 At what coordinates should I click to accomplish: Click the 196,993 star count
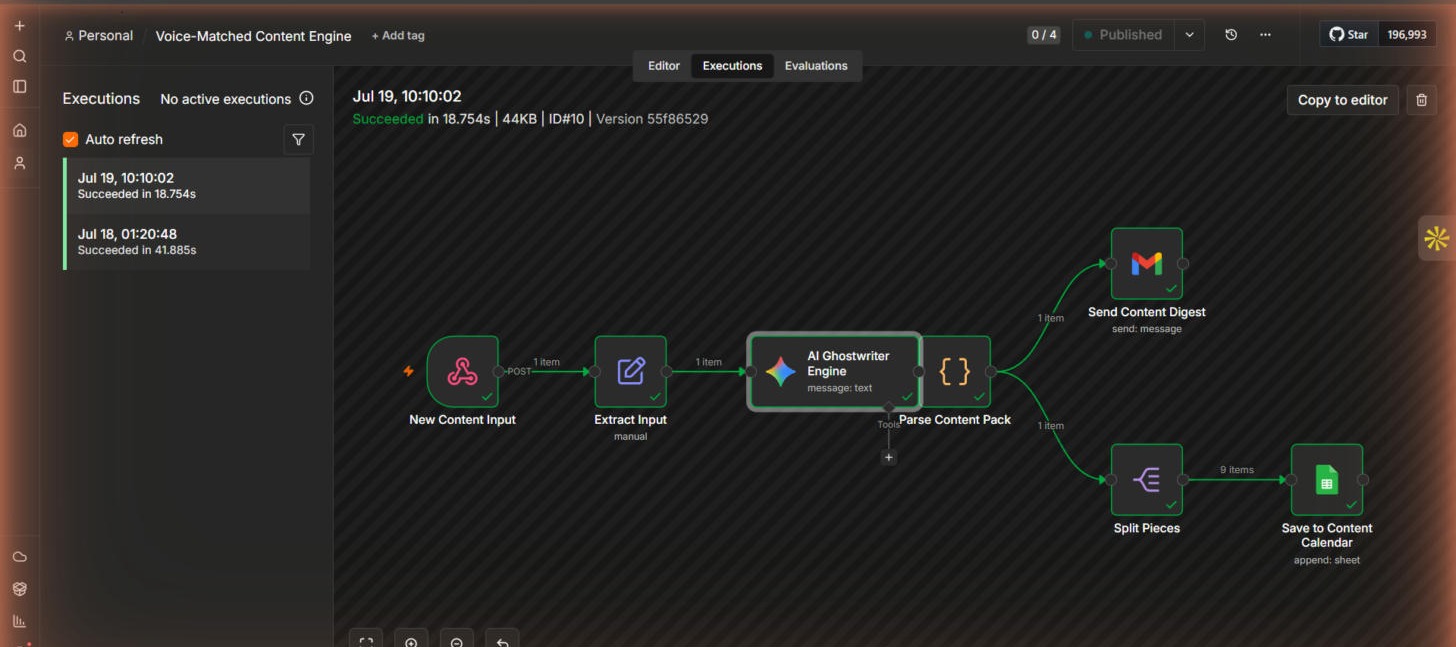click(1407, 34)
